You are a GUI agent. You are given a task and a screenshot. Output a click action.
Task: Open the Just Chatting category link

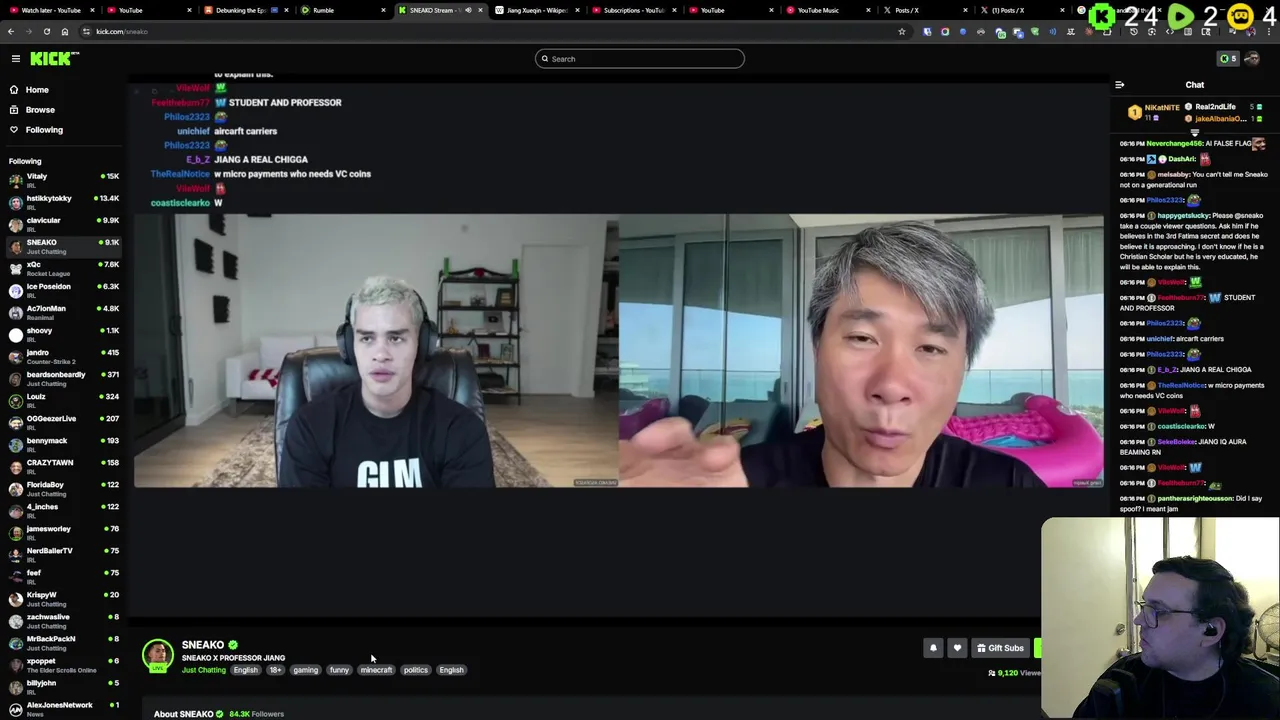(203, 670)
